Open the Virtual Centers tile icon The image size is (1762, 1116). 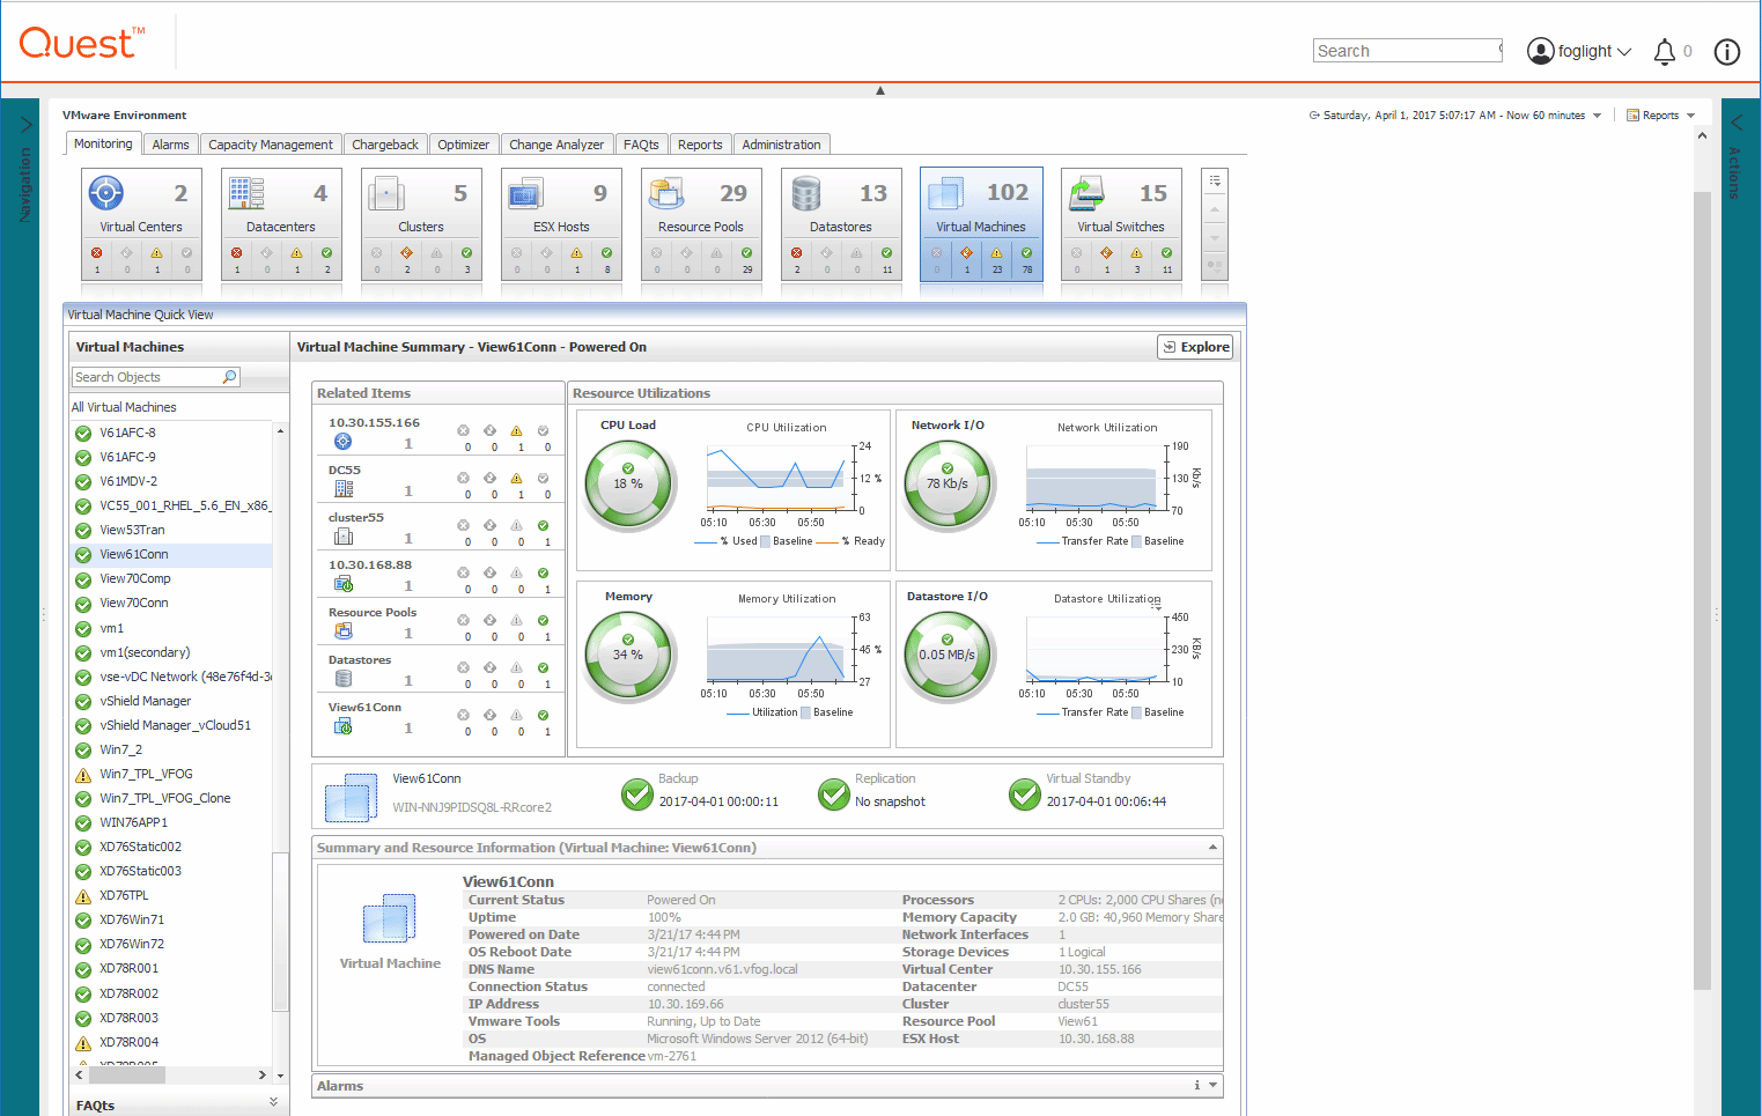pos(106,192)
